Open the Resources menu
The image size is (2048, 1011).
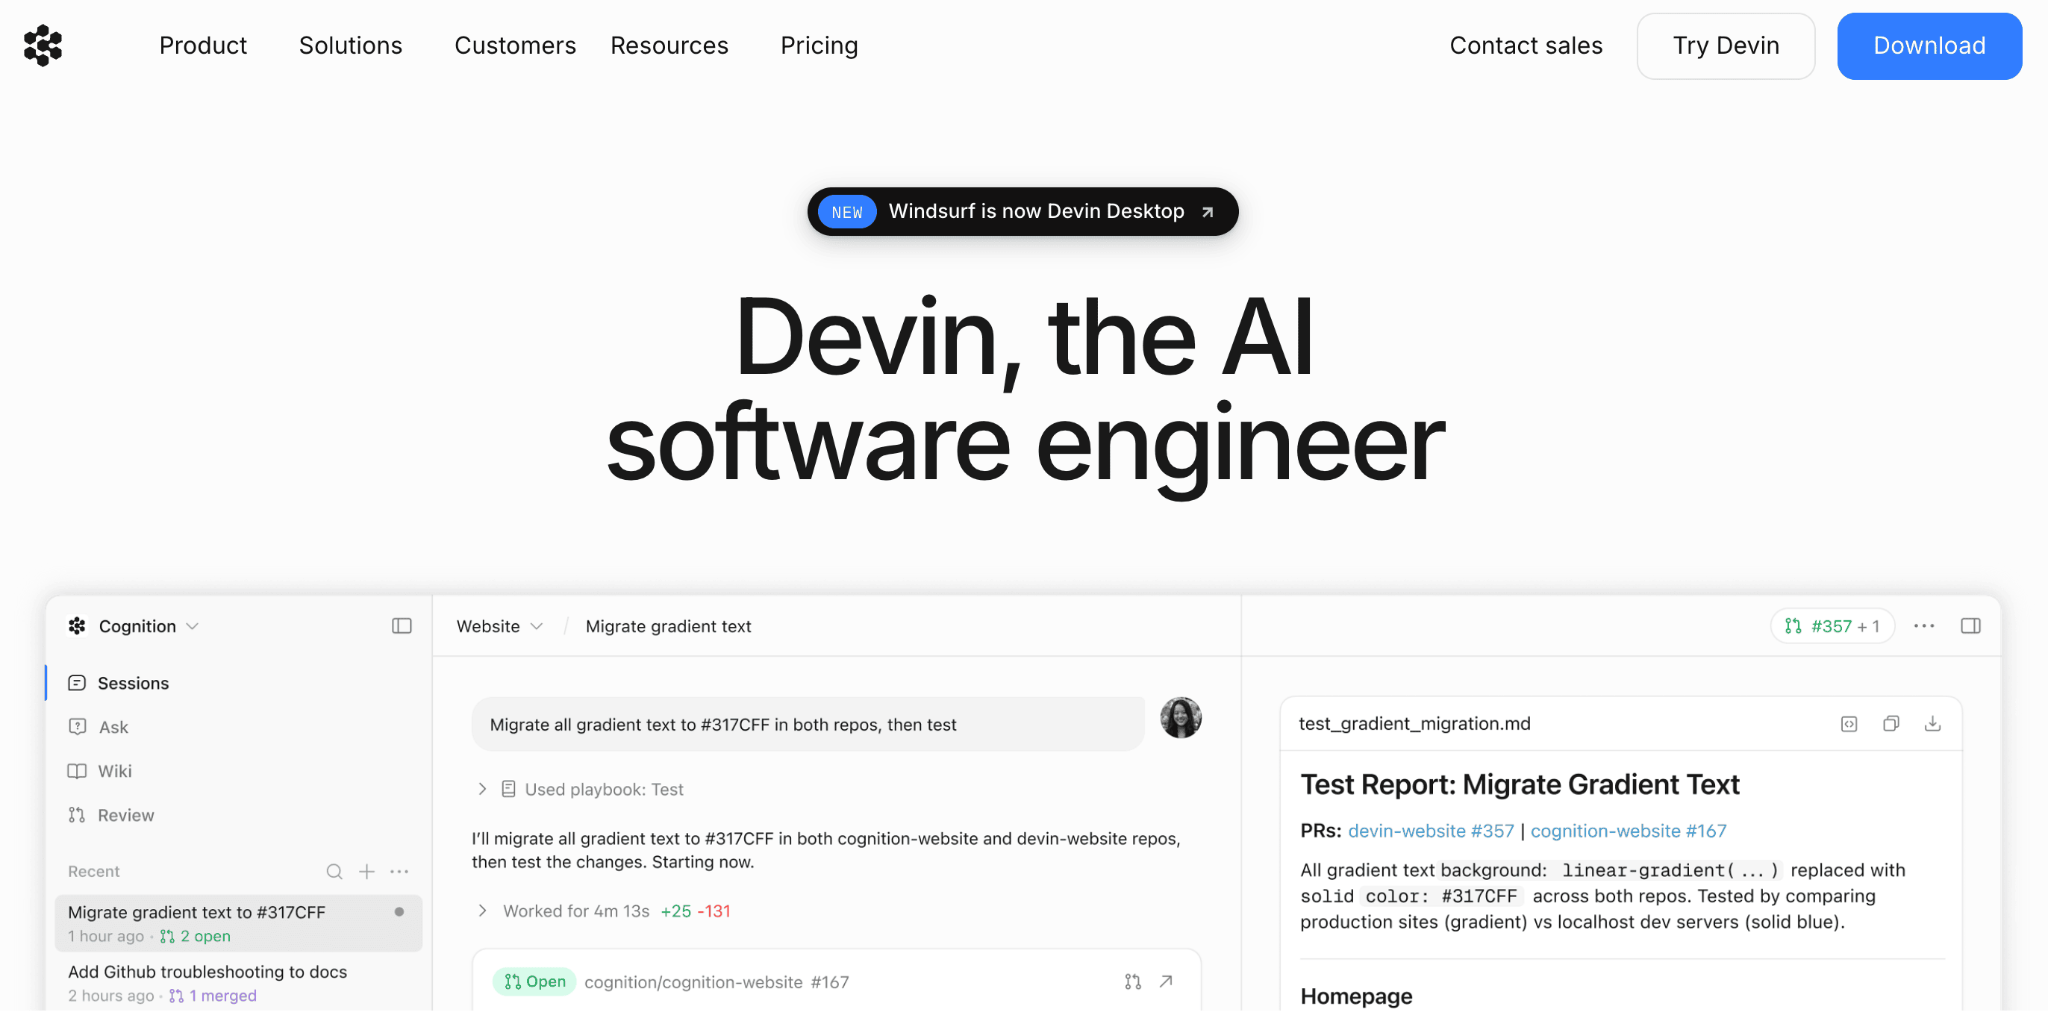pyautogui.click(x=669, y=46)
